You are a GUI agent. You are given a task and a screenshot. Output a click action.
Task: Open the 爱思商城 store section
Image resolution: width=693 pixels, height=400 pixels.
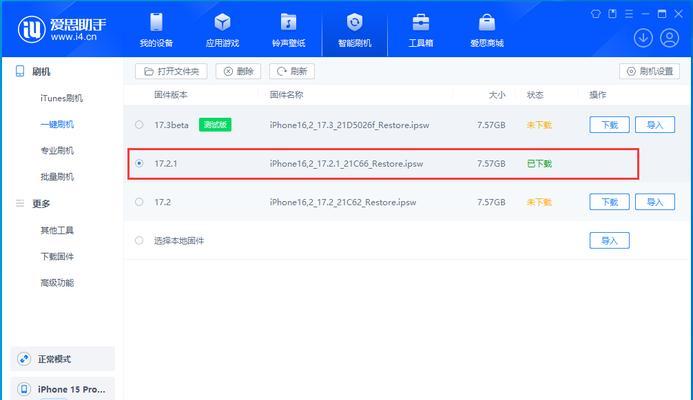click(x=487, y=30)
